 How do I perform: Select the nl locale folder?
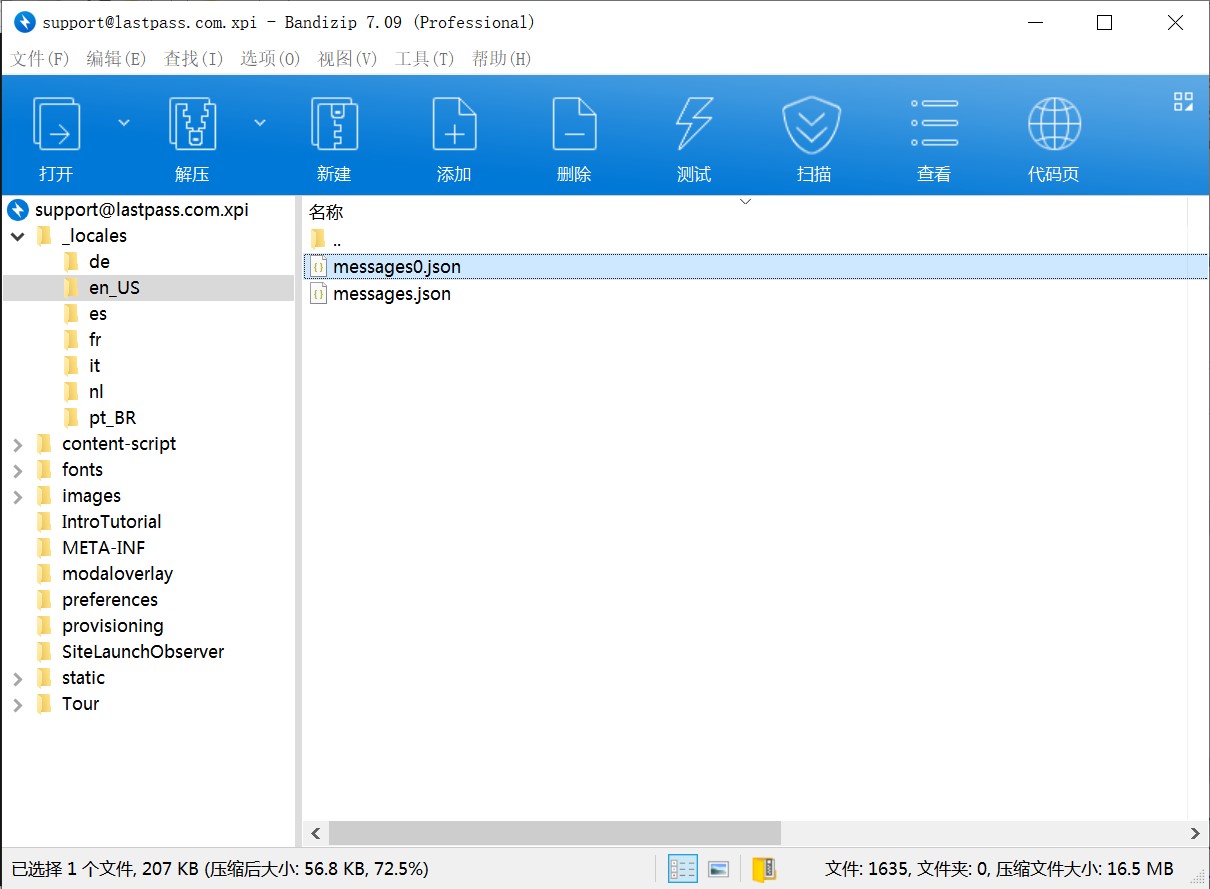(96, 392)
